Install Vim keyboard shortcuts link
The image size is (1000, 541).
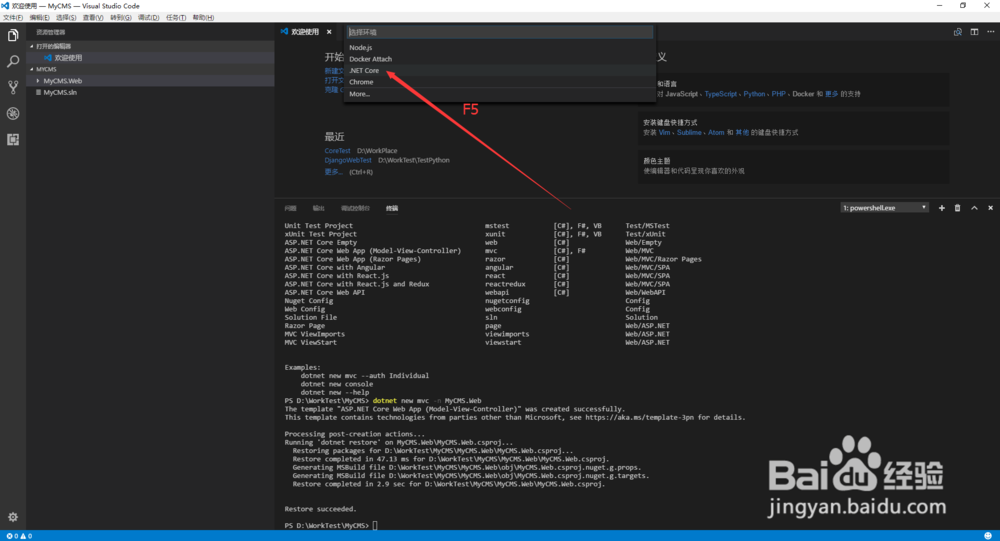(x=665, y=133)
